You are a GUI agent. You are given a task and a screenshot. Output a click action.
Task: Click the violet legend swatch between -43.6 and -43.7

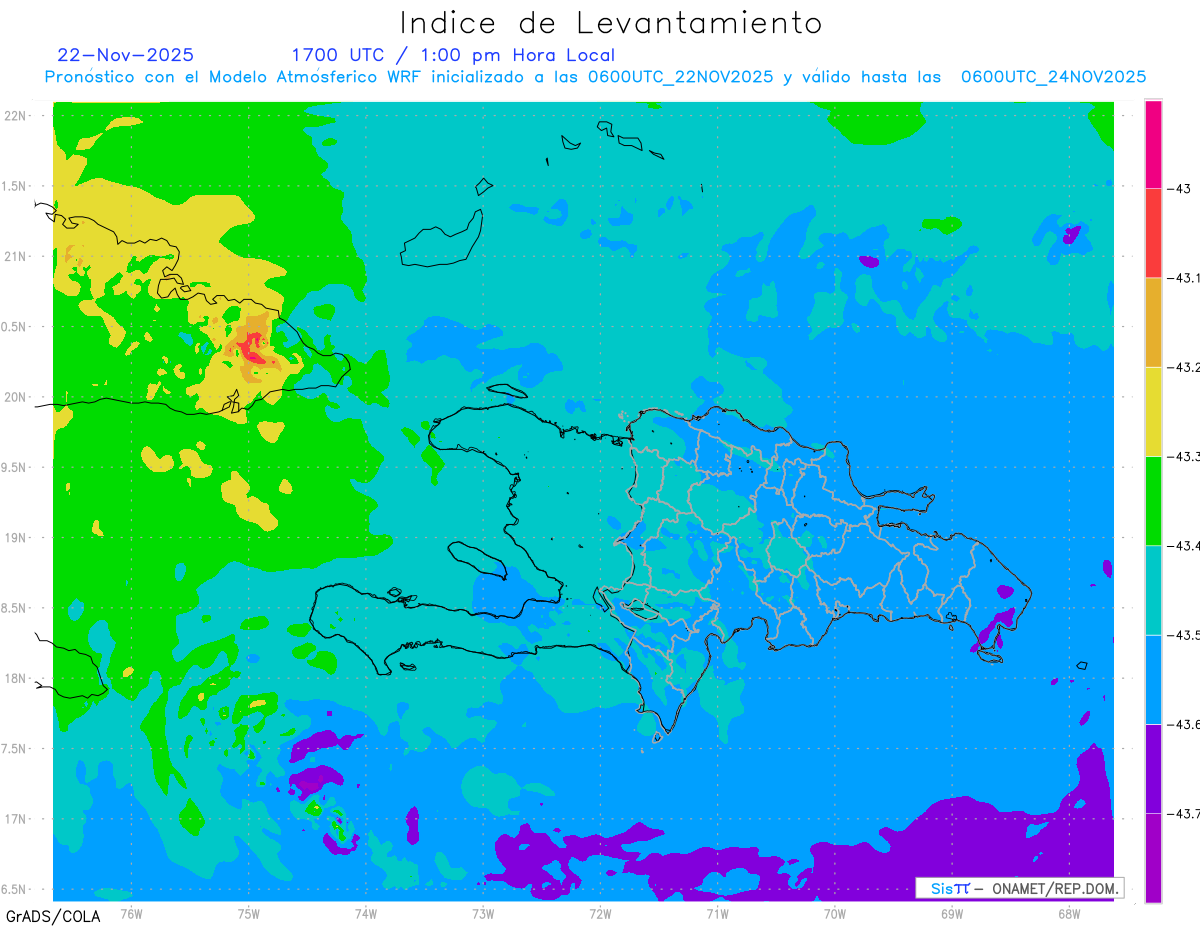1153,768
